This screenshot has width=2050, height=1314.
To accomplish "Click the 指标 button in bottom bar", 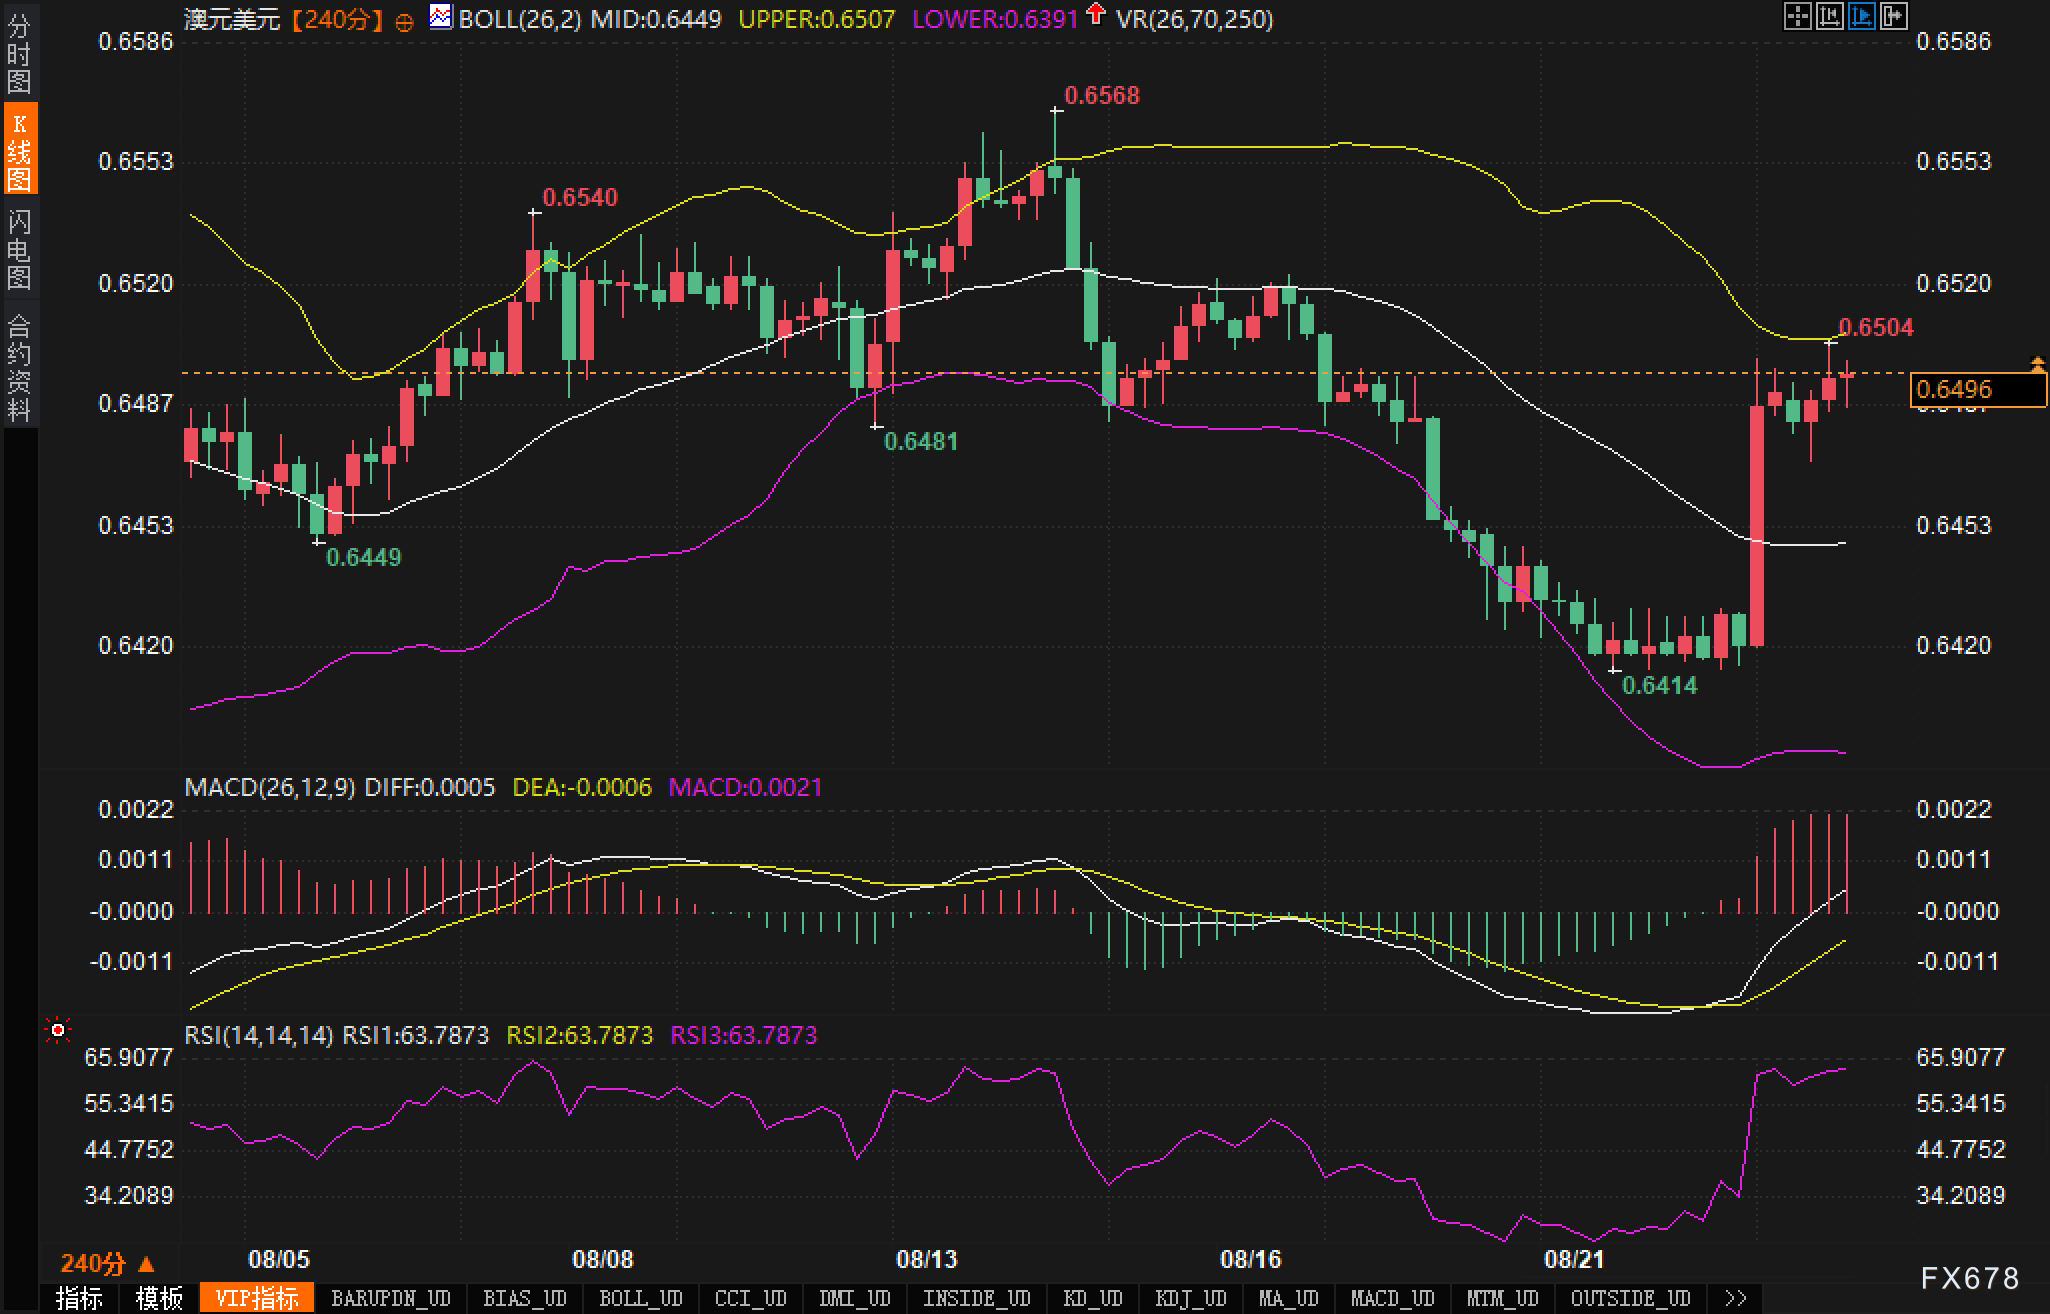I will tap(79, 1298).
